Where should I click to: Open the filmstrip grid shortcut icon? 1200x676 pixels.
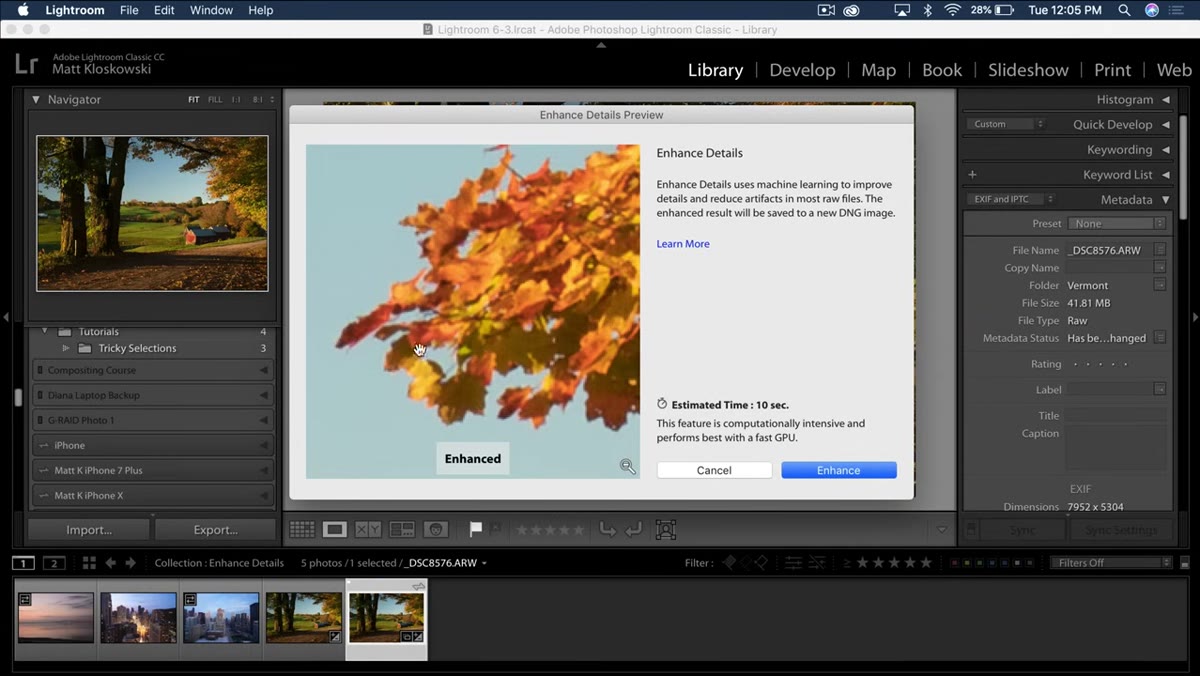(89, 563)
